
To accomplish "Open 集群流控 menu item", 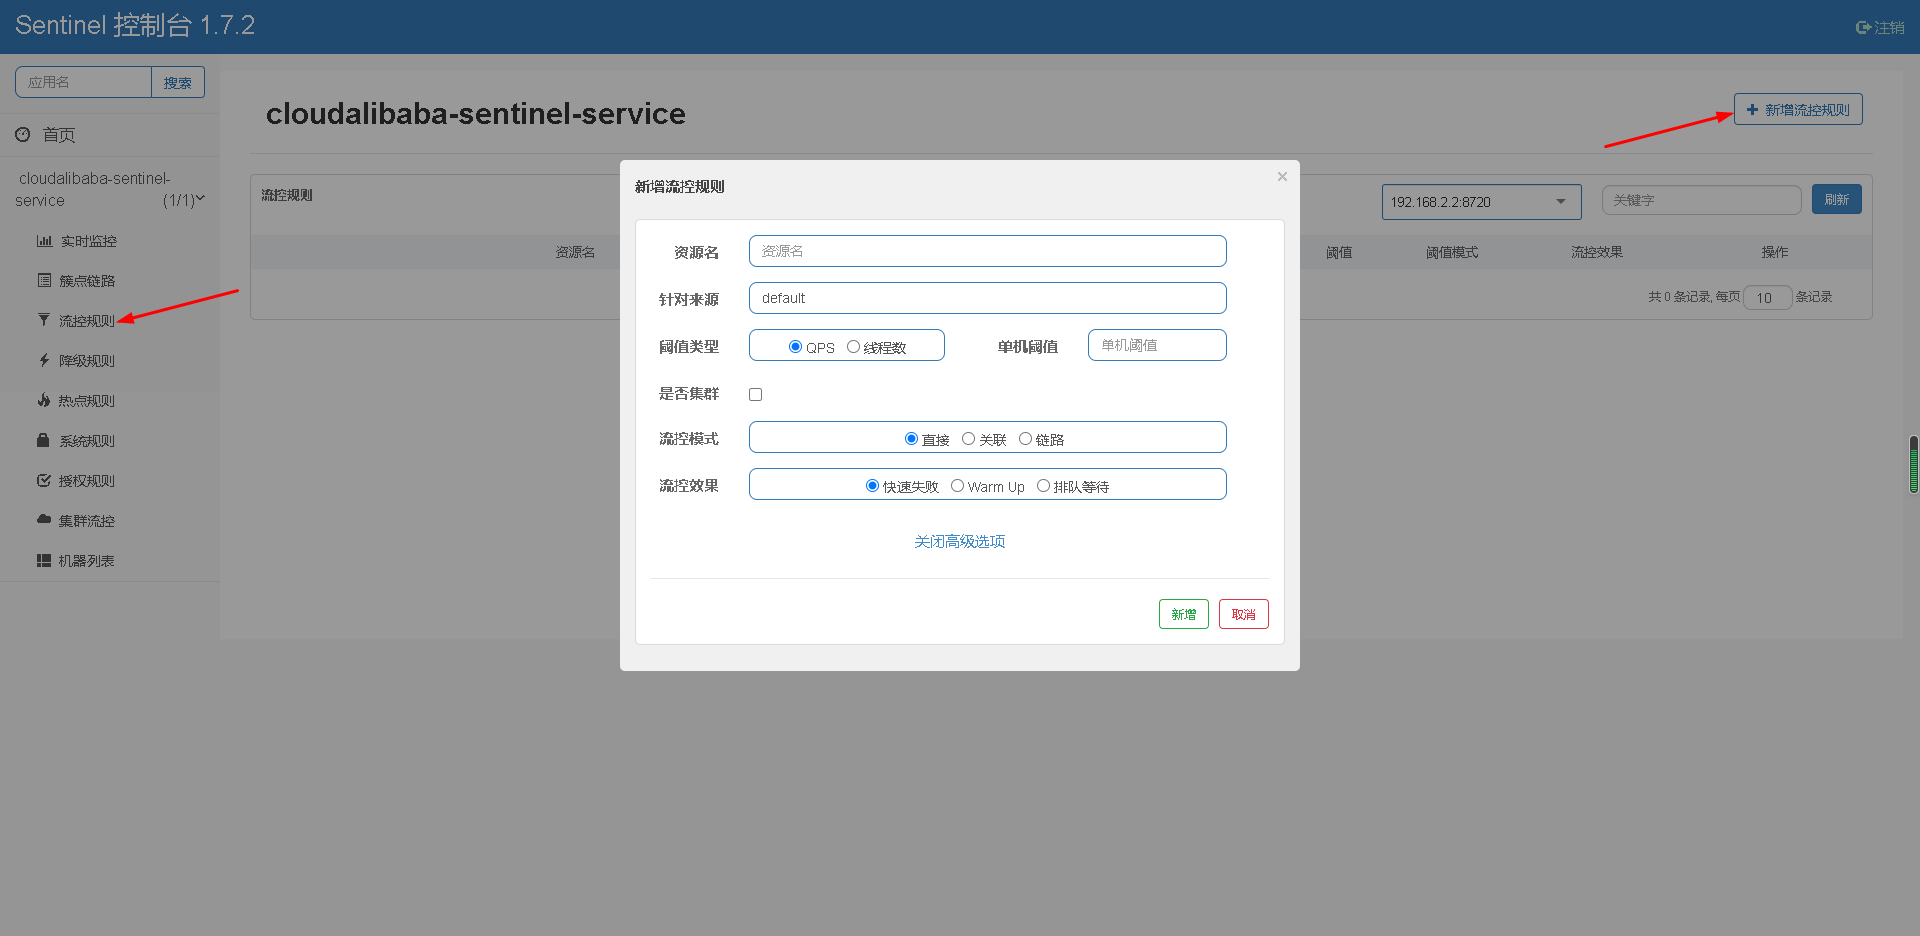I will coord(87,521).
